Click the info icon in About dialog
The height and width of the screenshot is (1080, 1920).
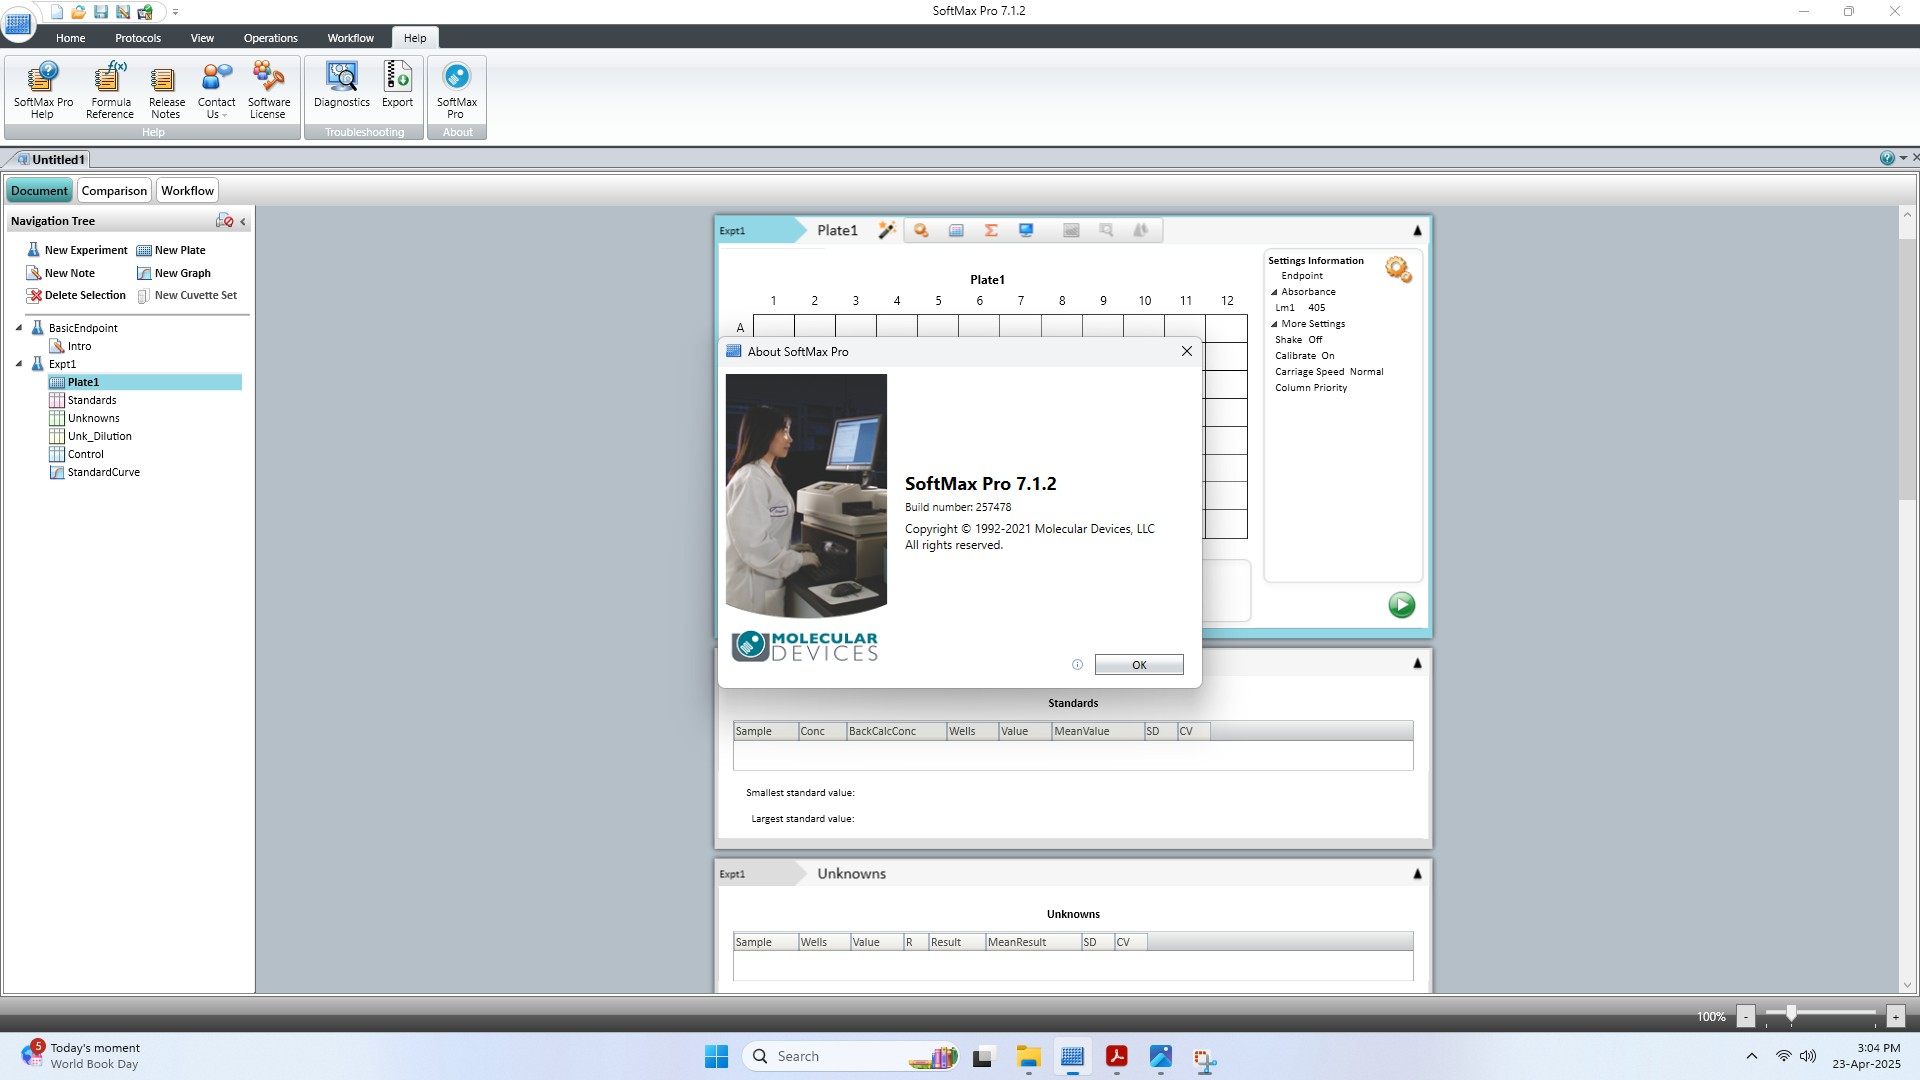pyautogui.click(x=1077, y=664)
